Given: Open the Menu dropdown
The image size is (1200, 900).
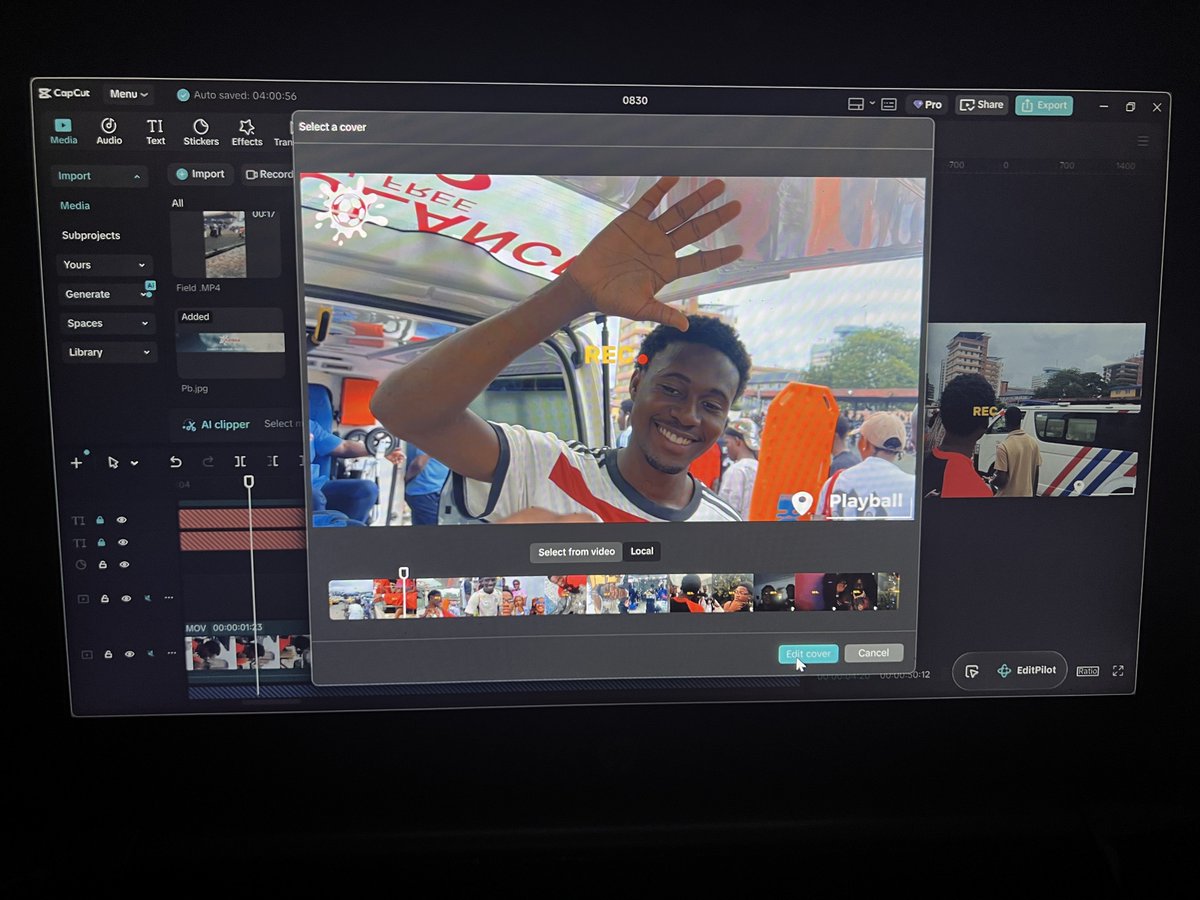Looking at the screenshot, I should [x=128, y=94].
